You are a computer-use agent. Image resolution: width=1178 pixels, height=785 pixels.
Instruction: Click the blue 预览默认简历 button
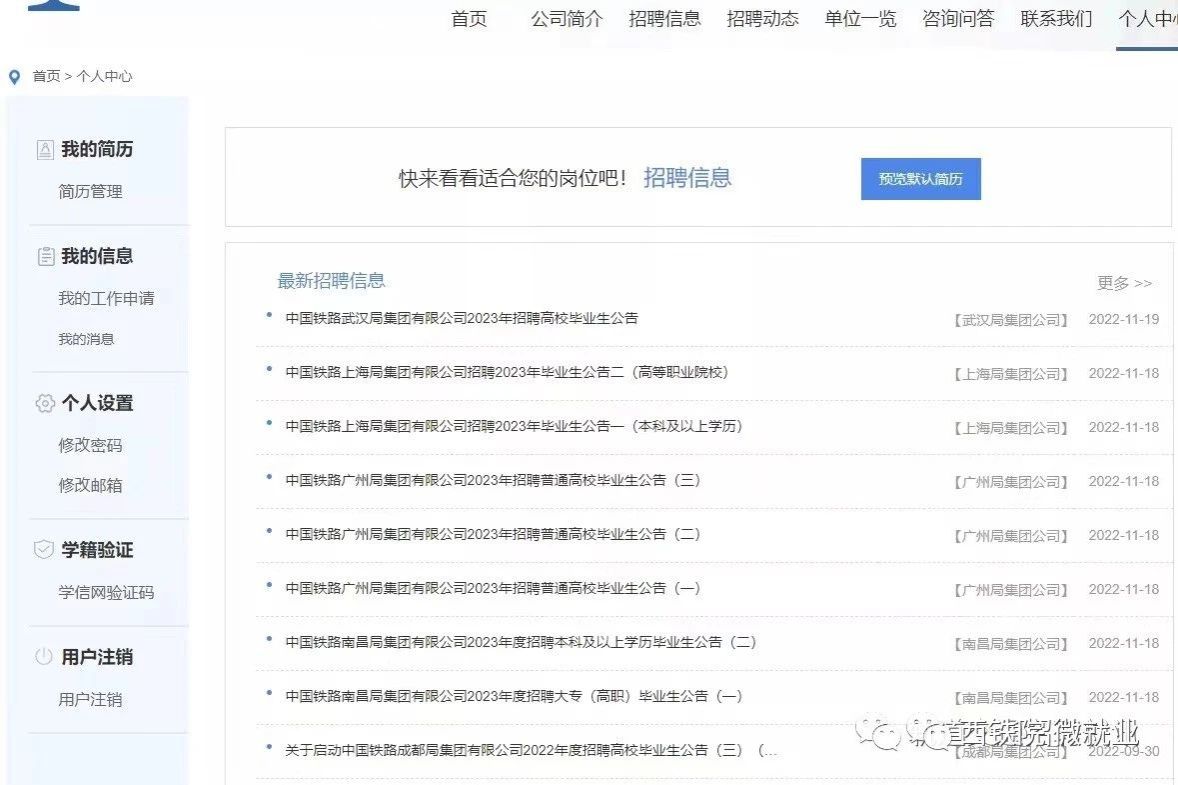point(920,179)
